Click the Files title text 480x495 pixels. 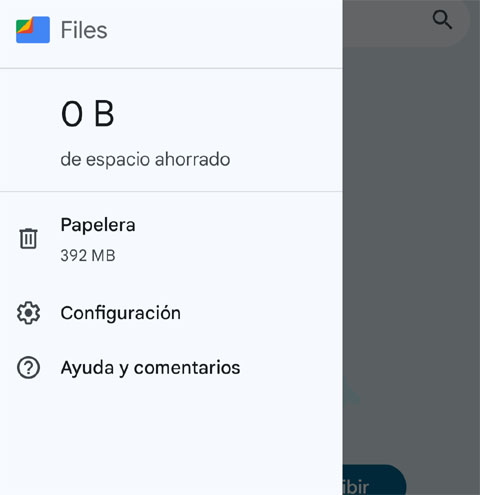pyautogui.click(x=84, y=30)
